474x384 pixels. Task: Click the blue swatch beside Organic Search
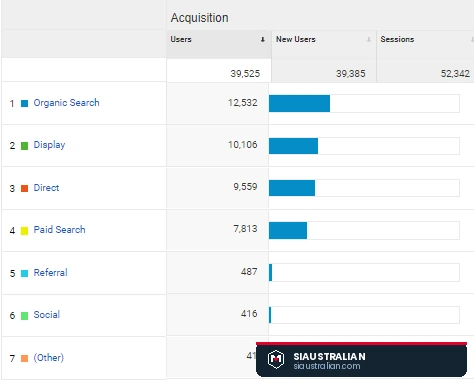(24, 103)
